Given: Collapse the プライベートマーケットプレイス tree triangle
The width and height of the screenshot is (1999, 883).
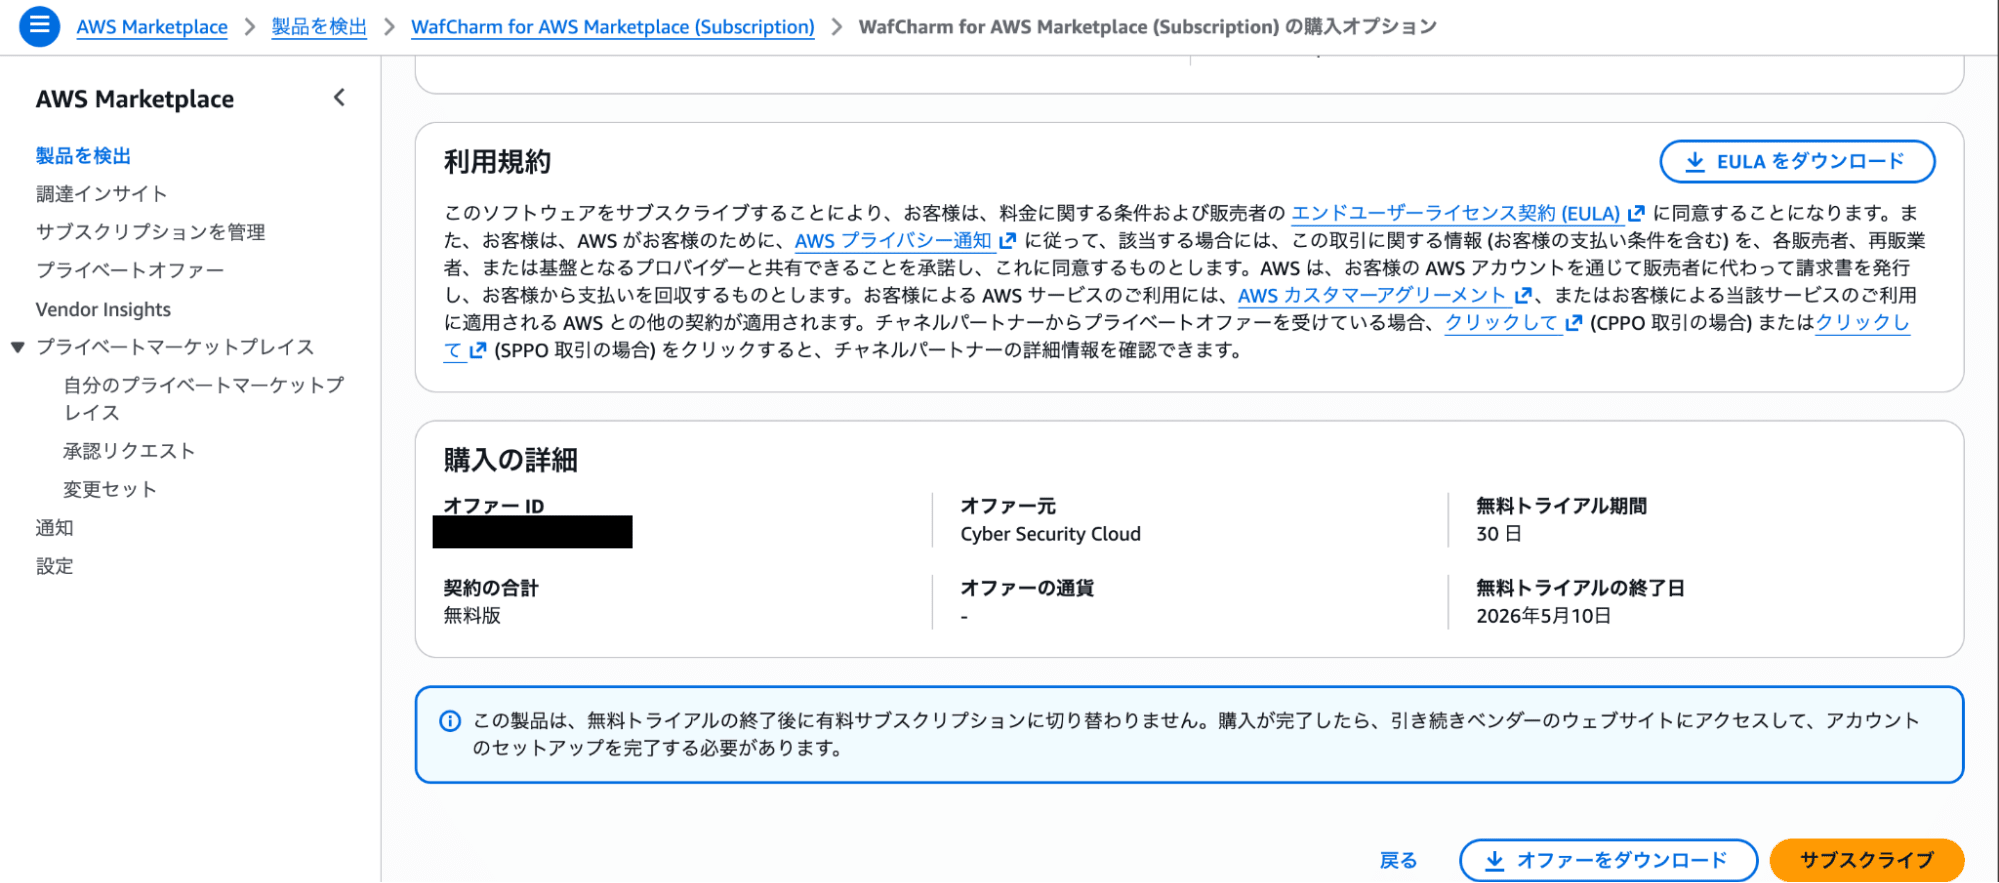Looking at the screenshot, I should pos(18,347).
